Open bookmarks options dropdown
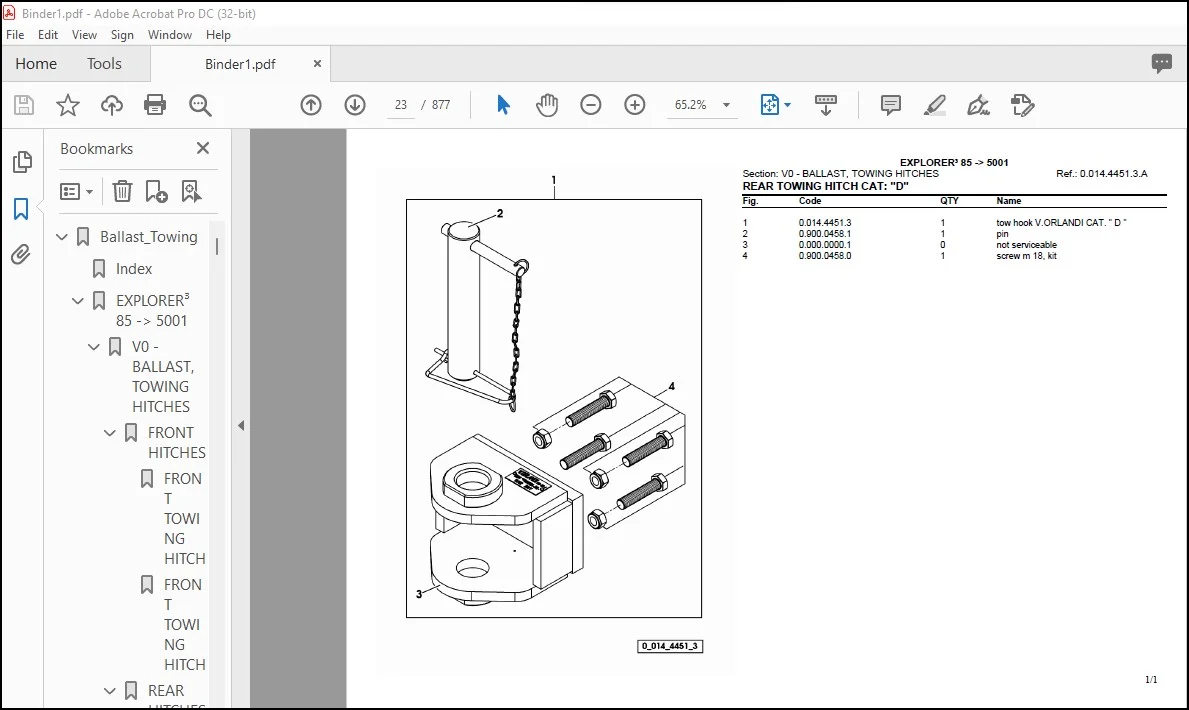This screenshot has width=1189, height=710. (77, 191)
